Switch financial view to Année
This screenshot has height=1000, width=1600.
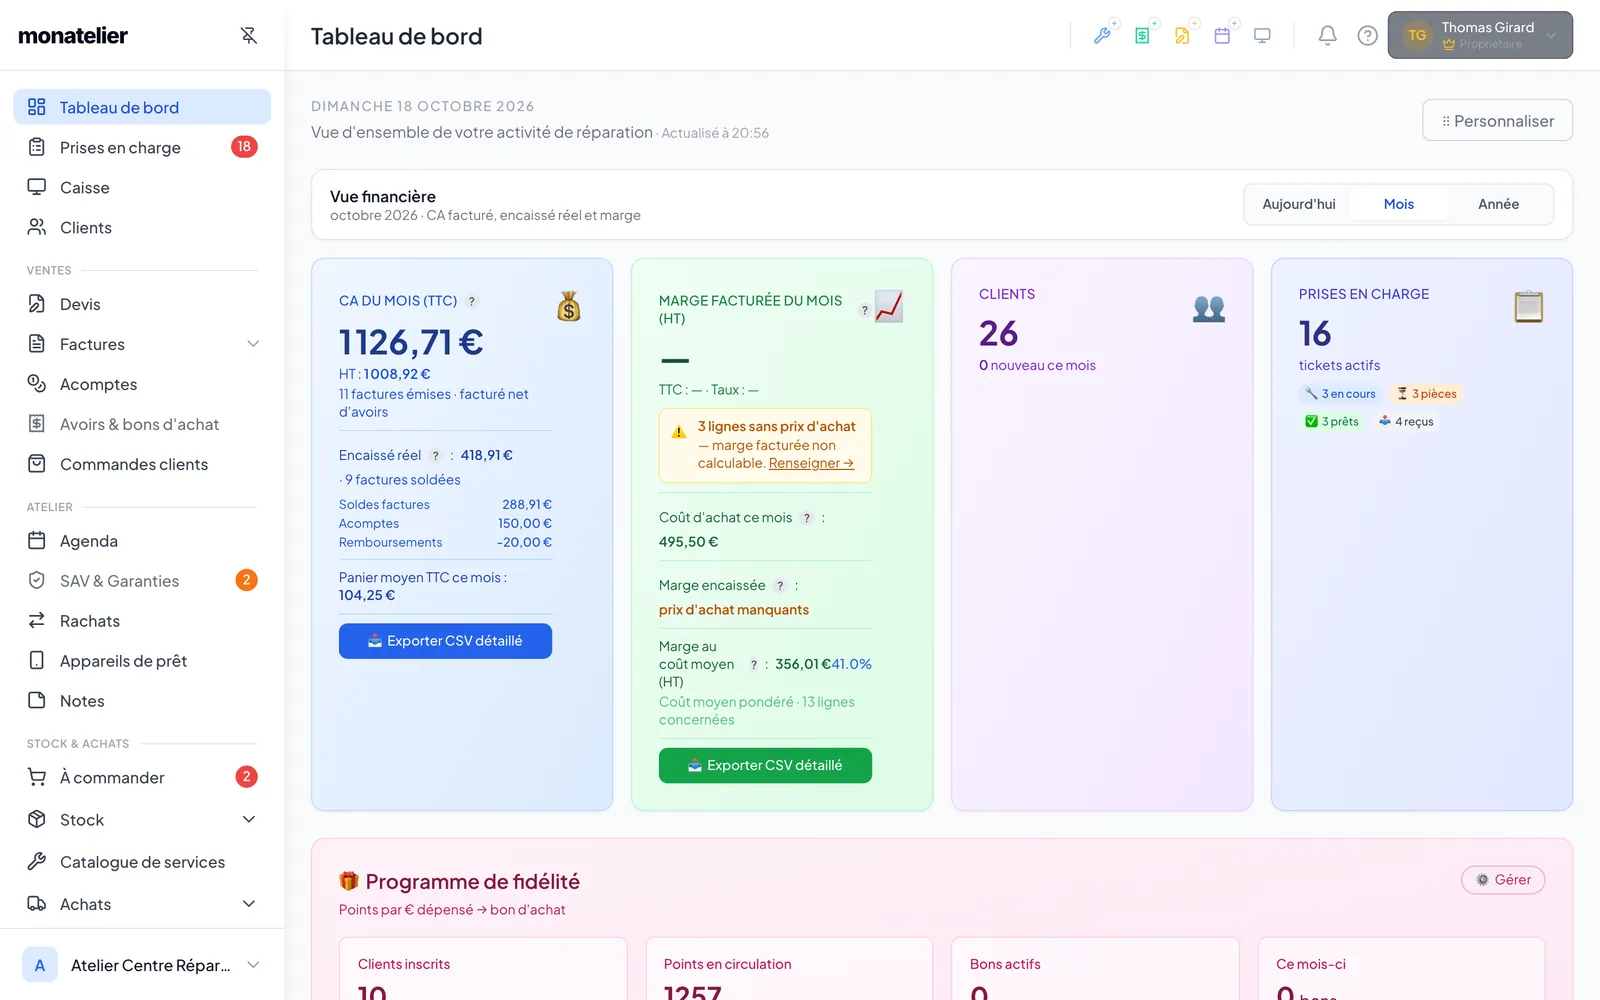(x=1499, y=204)
